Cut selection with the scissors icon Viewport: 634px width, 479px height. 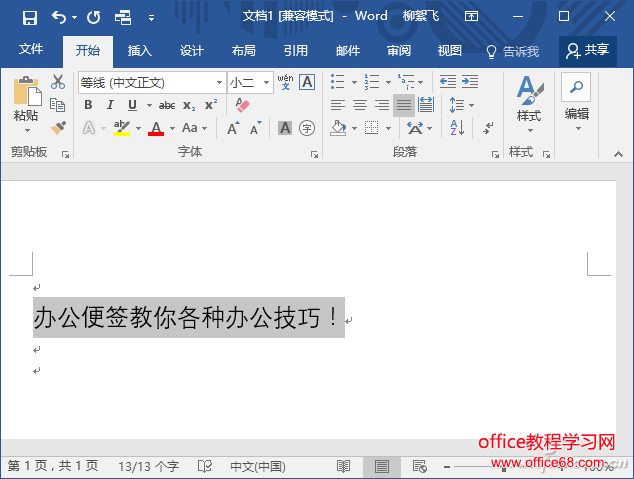click(x=58, y=82)
